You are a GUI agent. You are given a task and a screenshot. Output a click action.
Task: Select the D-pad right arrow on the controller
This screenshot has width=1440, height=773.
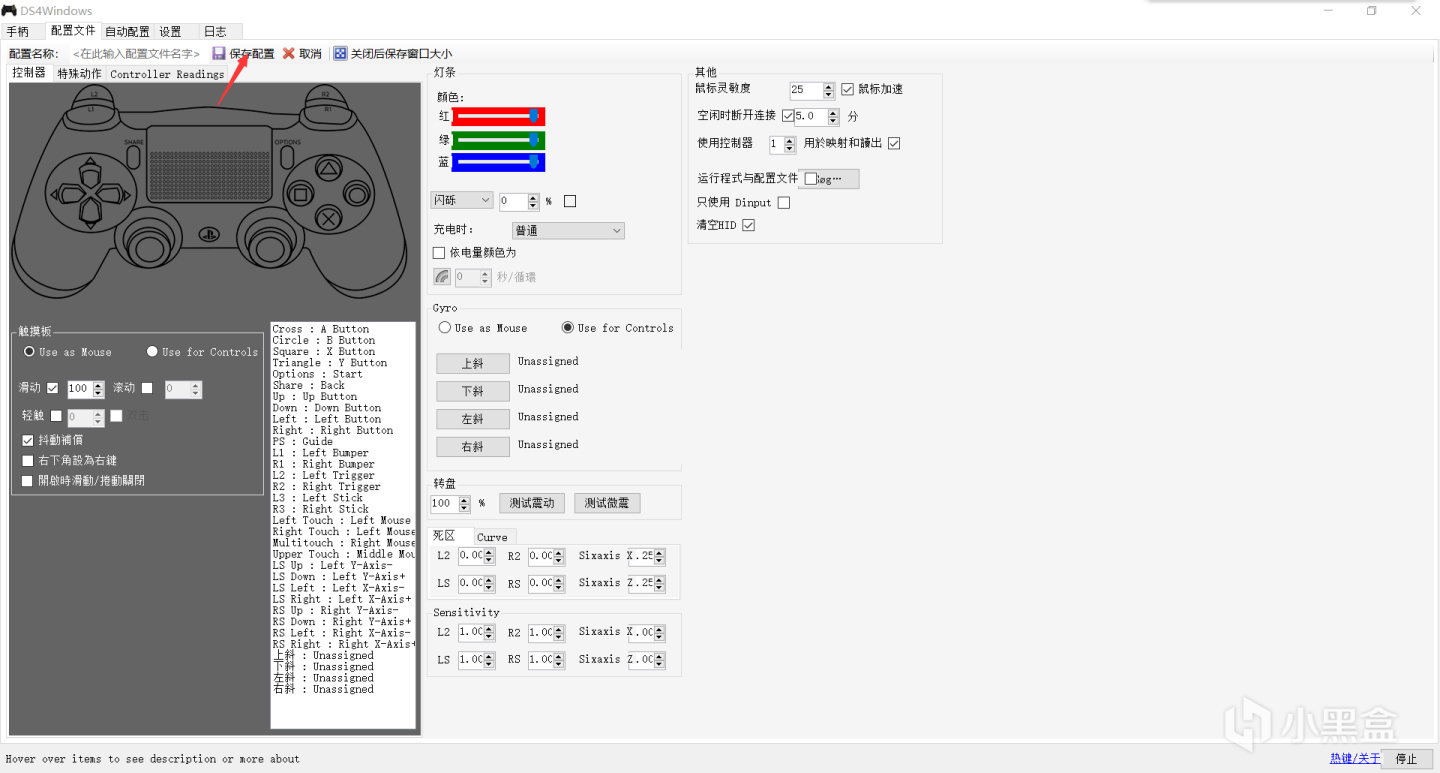click(x=113, y=194)
